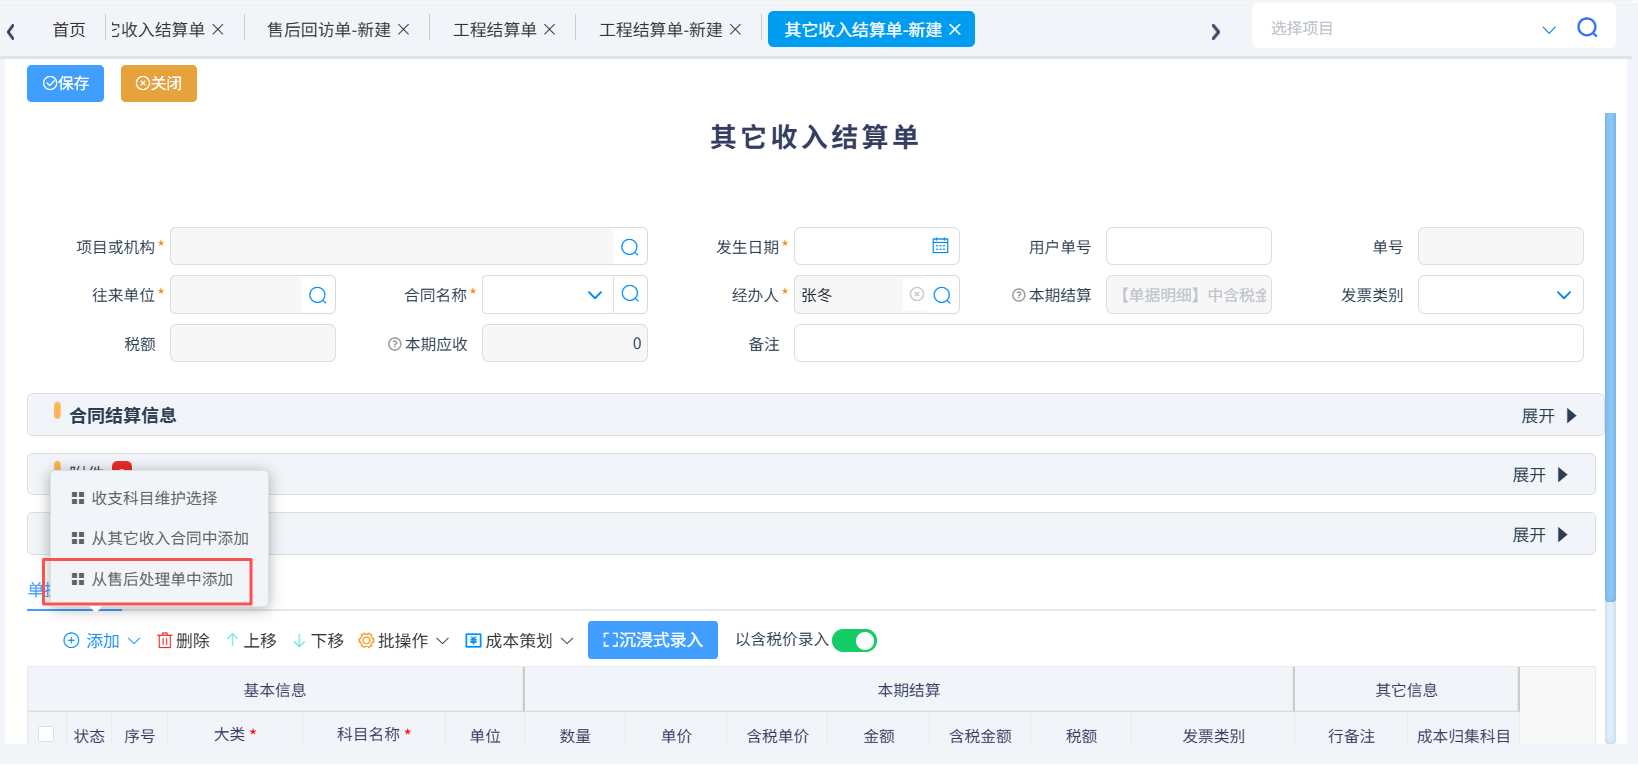The height and width of the screenshot is (765, 1638).
Task: Click 上移 to move row up
Action: pyautogui.click(x=251, y=640)
